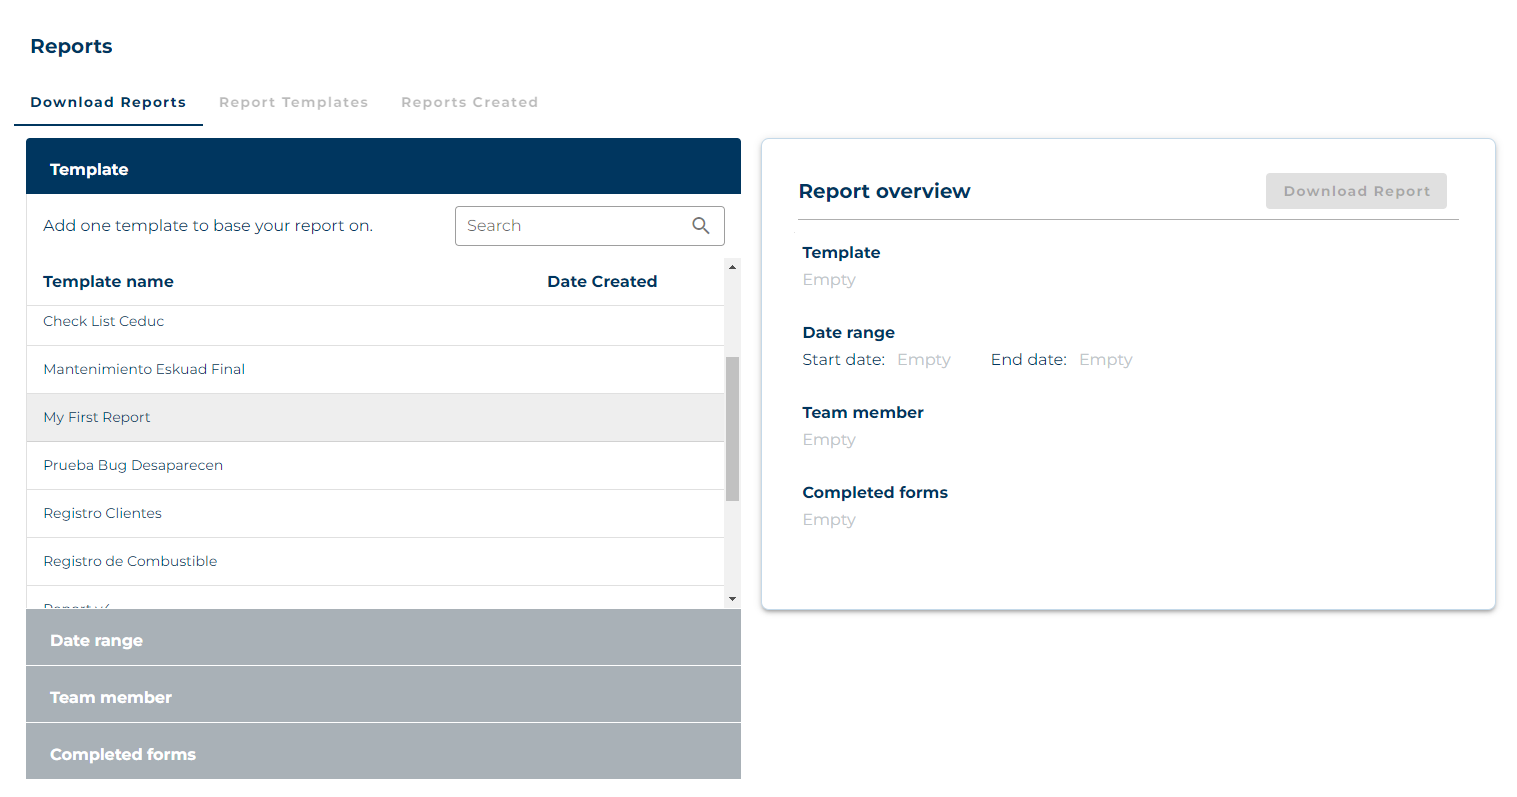Pick the My First Report template

97,417
